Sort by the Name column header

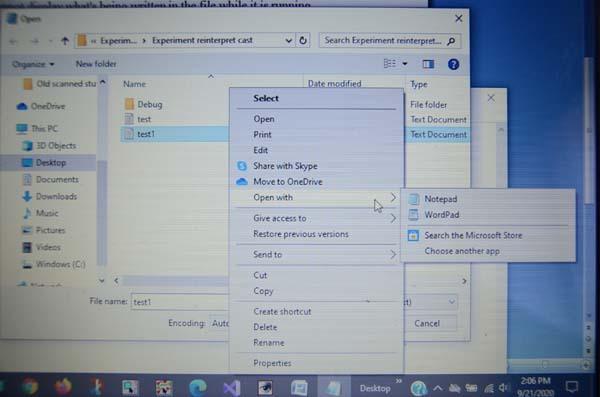pyautogui.click(x=134, y=84)
